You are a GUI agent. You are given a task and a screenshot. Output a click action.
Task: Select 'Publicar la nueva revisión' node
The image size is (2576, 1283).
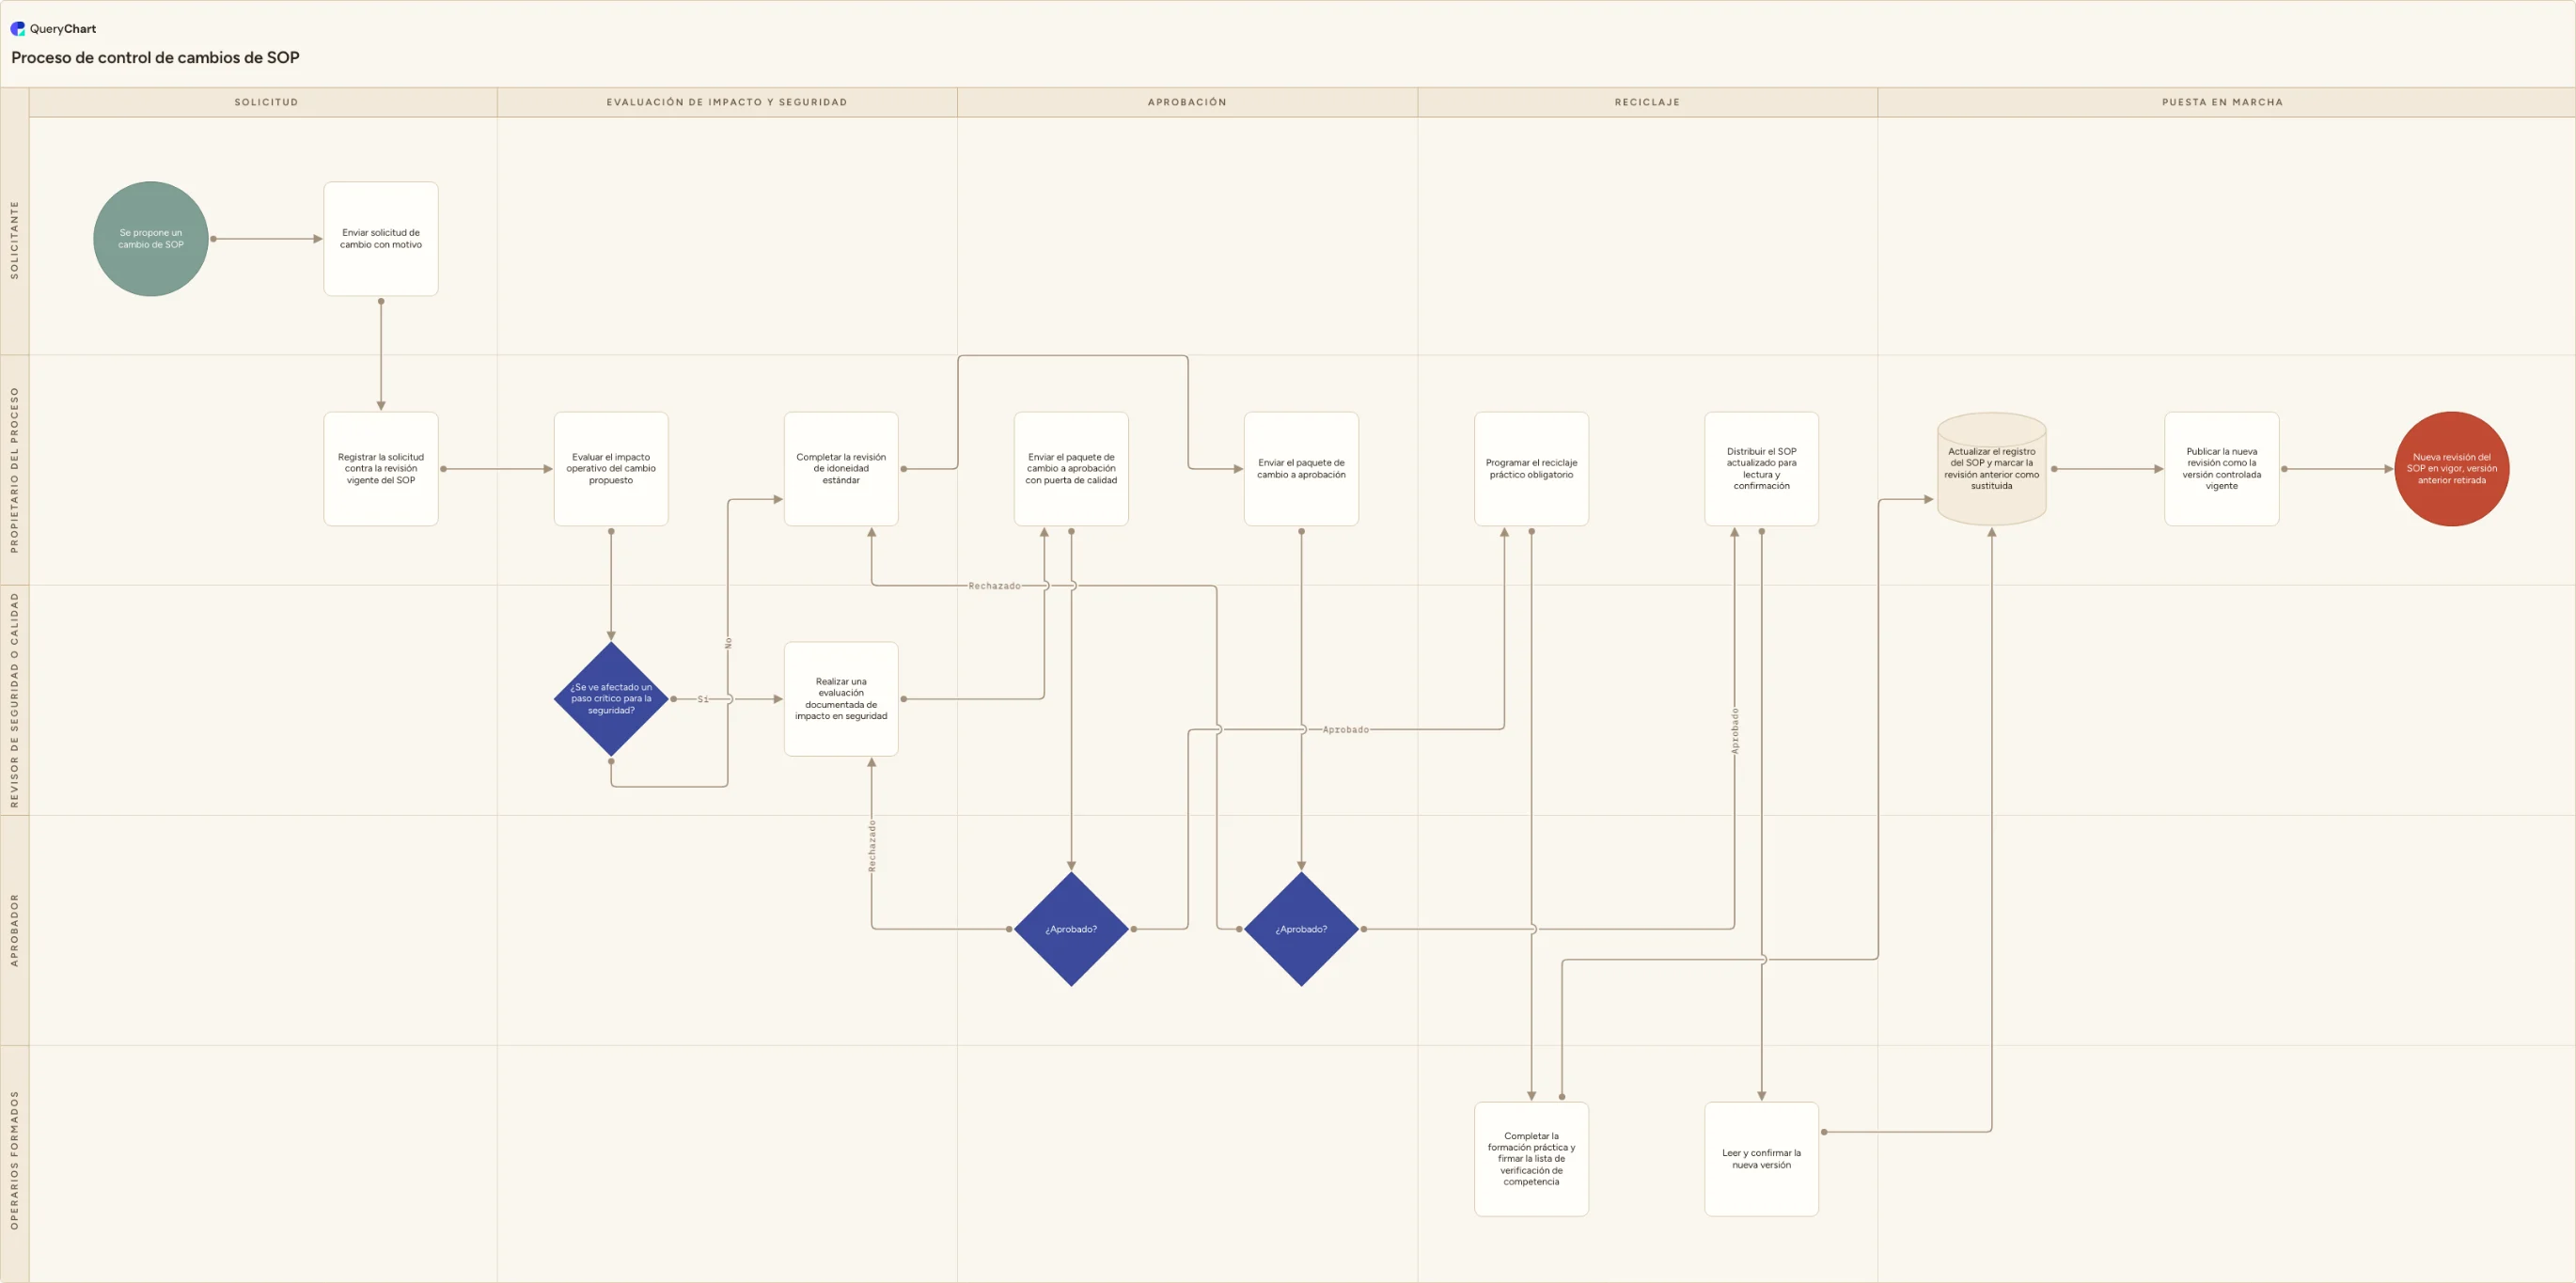(2221, 469)
